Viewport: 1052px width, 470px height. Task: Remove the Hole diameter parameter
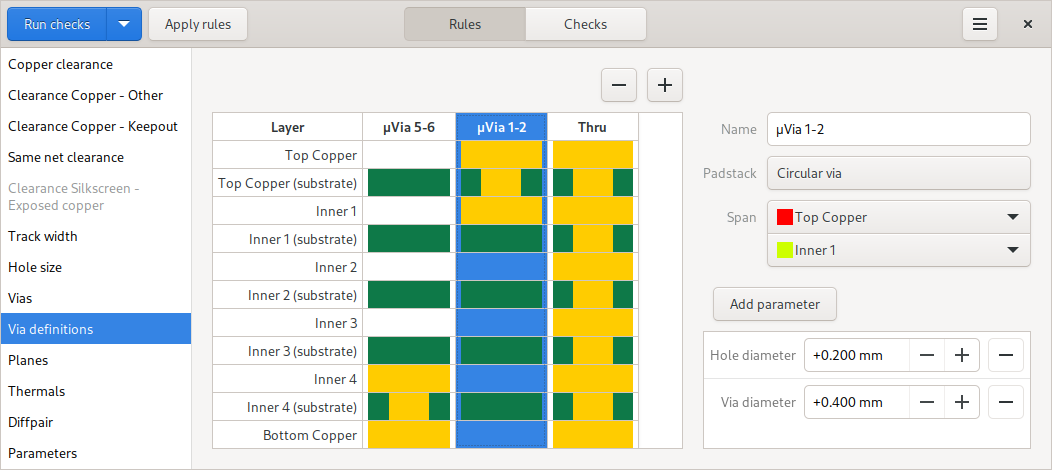(1006, 355)
